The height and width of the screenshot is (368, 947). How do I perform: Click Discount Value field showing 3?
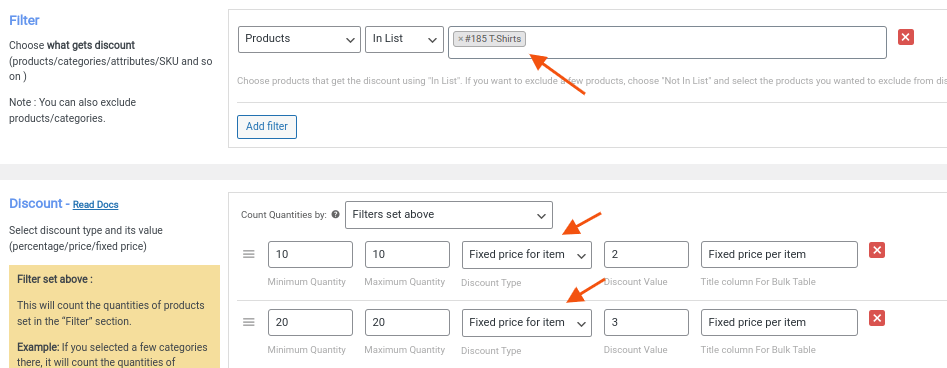[x=646, y=322]
